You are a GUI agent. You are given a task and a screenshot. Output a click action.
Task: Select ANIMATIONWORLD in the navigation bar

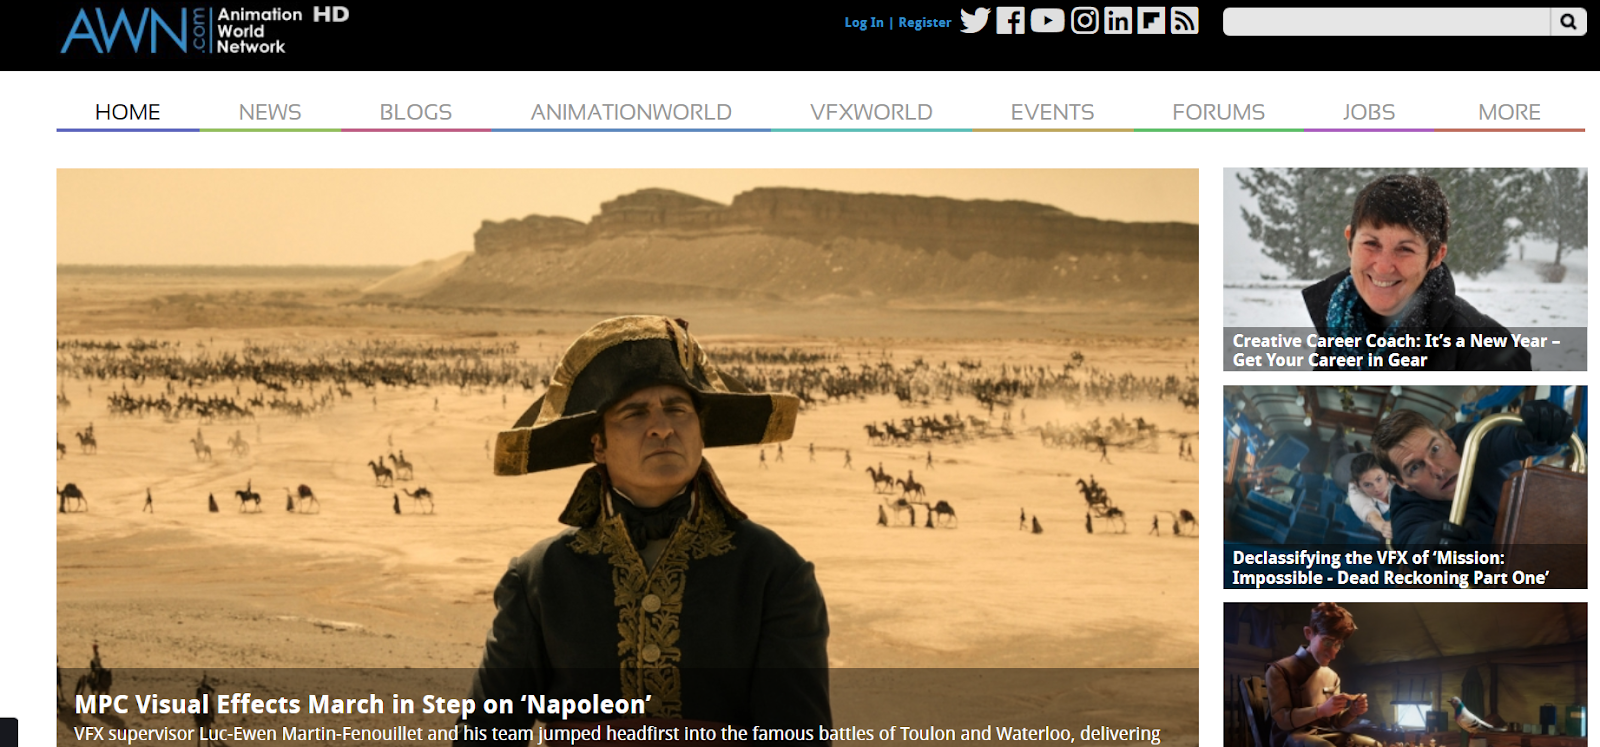pyautogui.click(x=631, y=112)
